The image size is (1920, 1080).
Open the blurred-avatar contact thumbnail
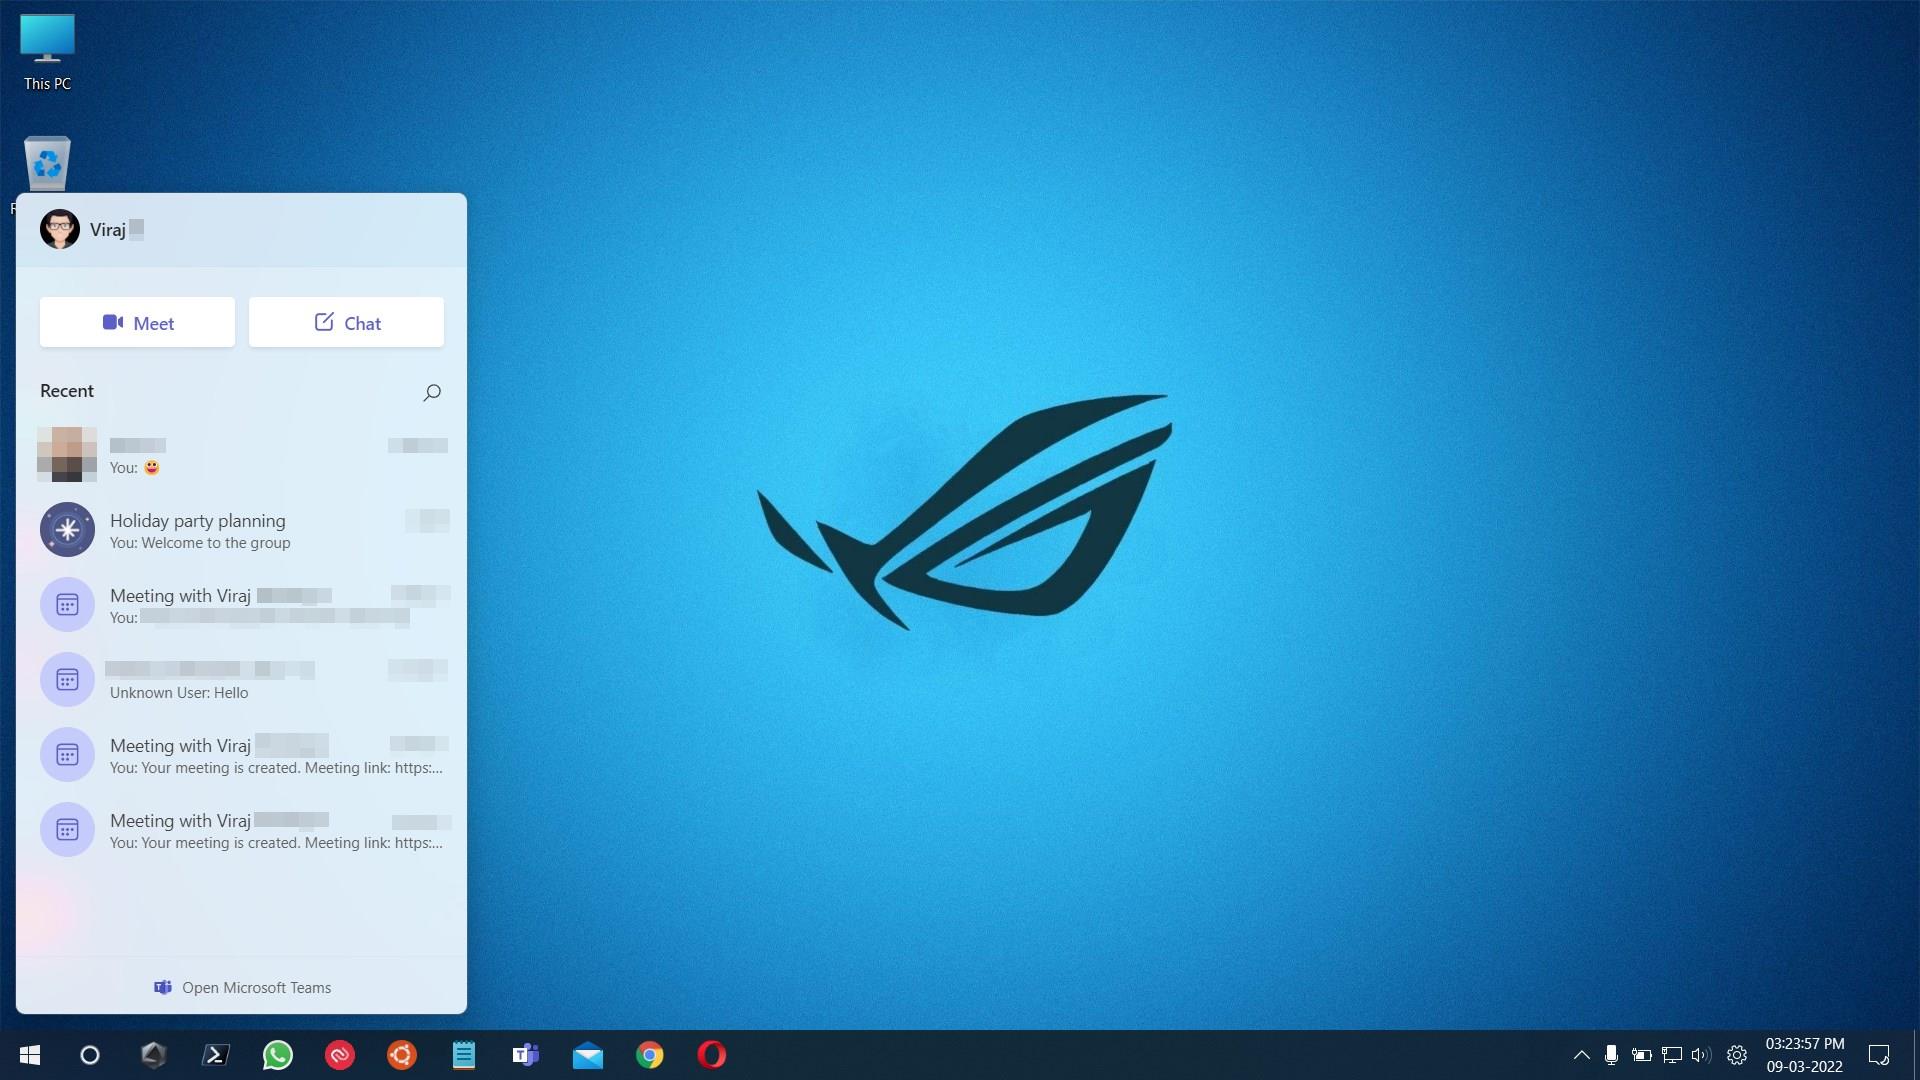tap(67, 455)
